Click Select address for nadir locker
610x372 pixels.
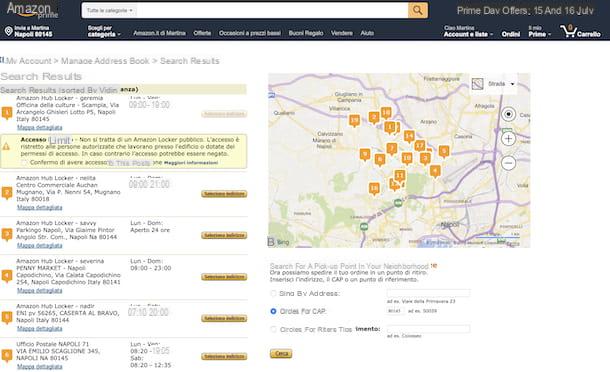tap(224, 318)
